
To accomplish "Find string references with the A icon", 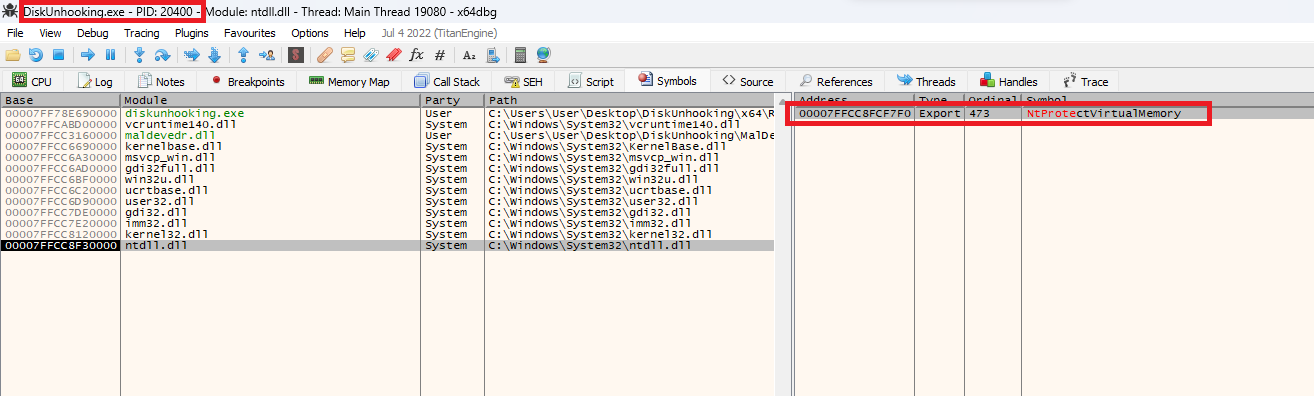I will (469, 55).
